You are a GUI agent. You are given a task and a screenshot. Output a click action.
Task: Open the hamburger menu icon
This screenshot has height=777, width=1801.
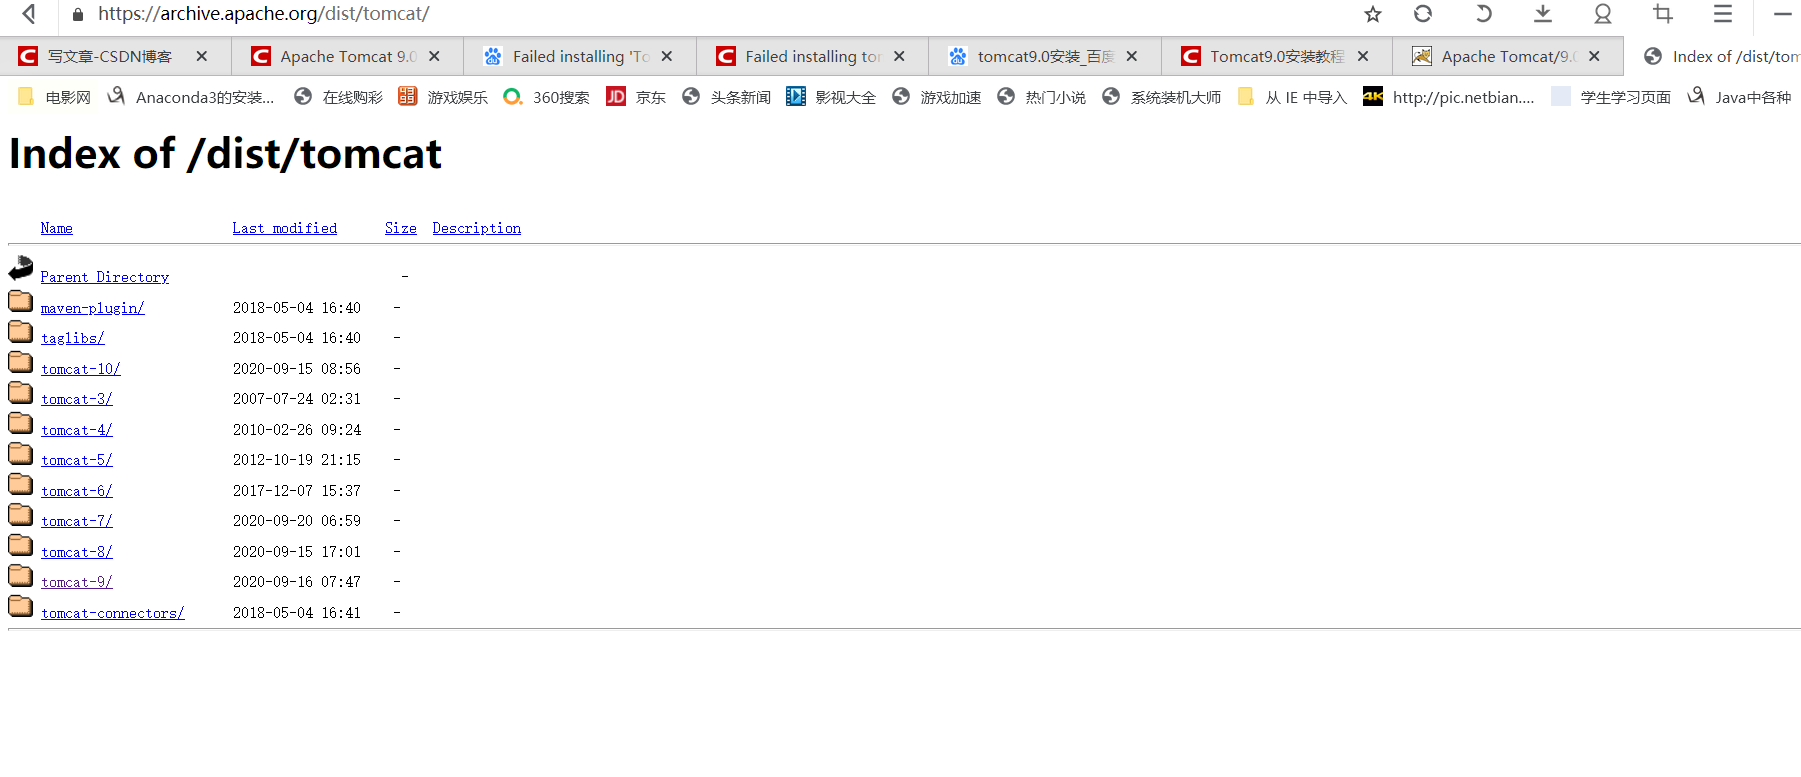click(x=1723, y=14)
